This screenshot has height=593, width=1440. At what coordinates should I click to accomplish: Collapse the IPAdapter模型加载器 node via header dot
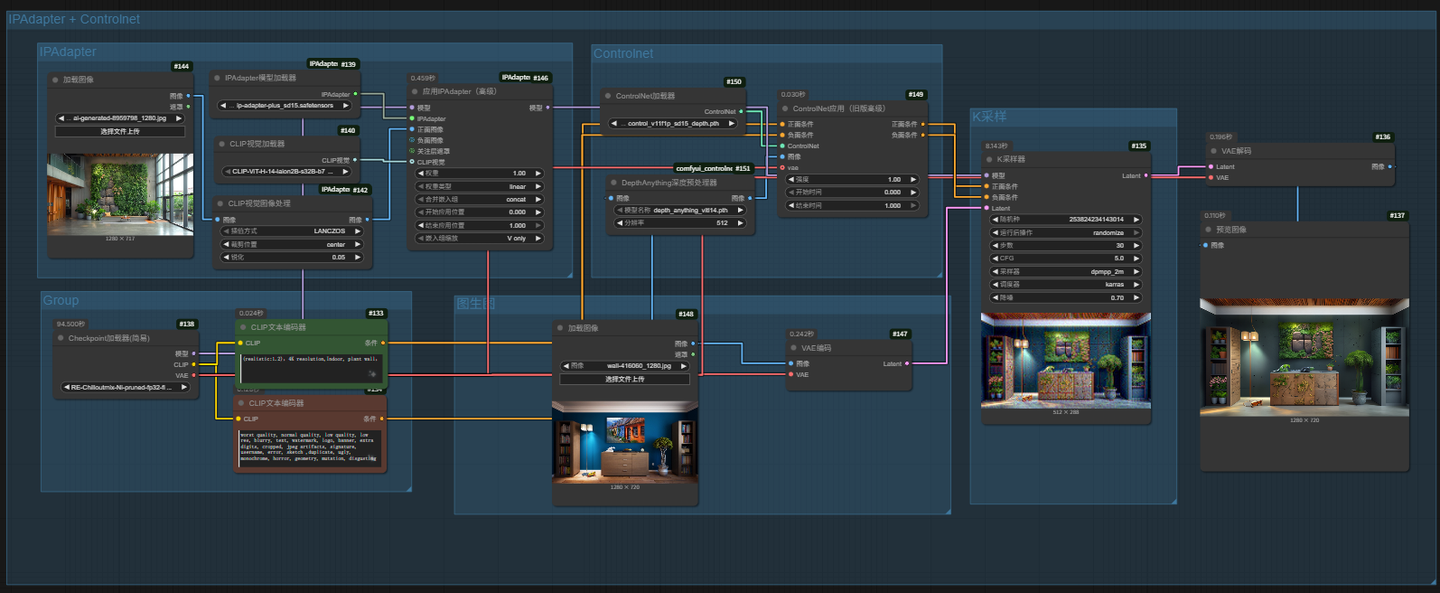coord(217,78)
